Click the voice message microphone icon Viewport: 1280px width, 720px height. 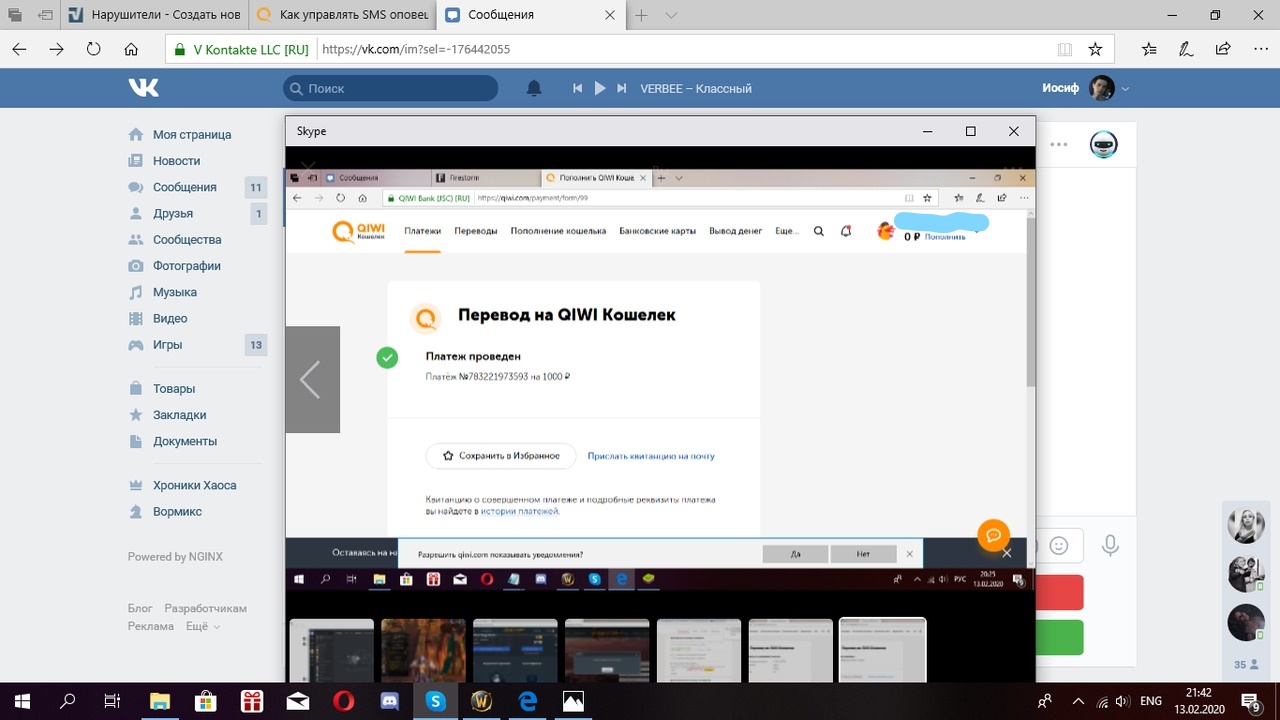1110,546
